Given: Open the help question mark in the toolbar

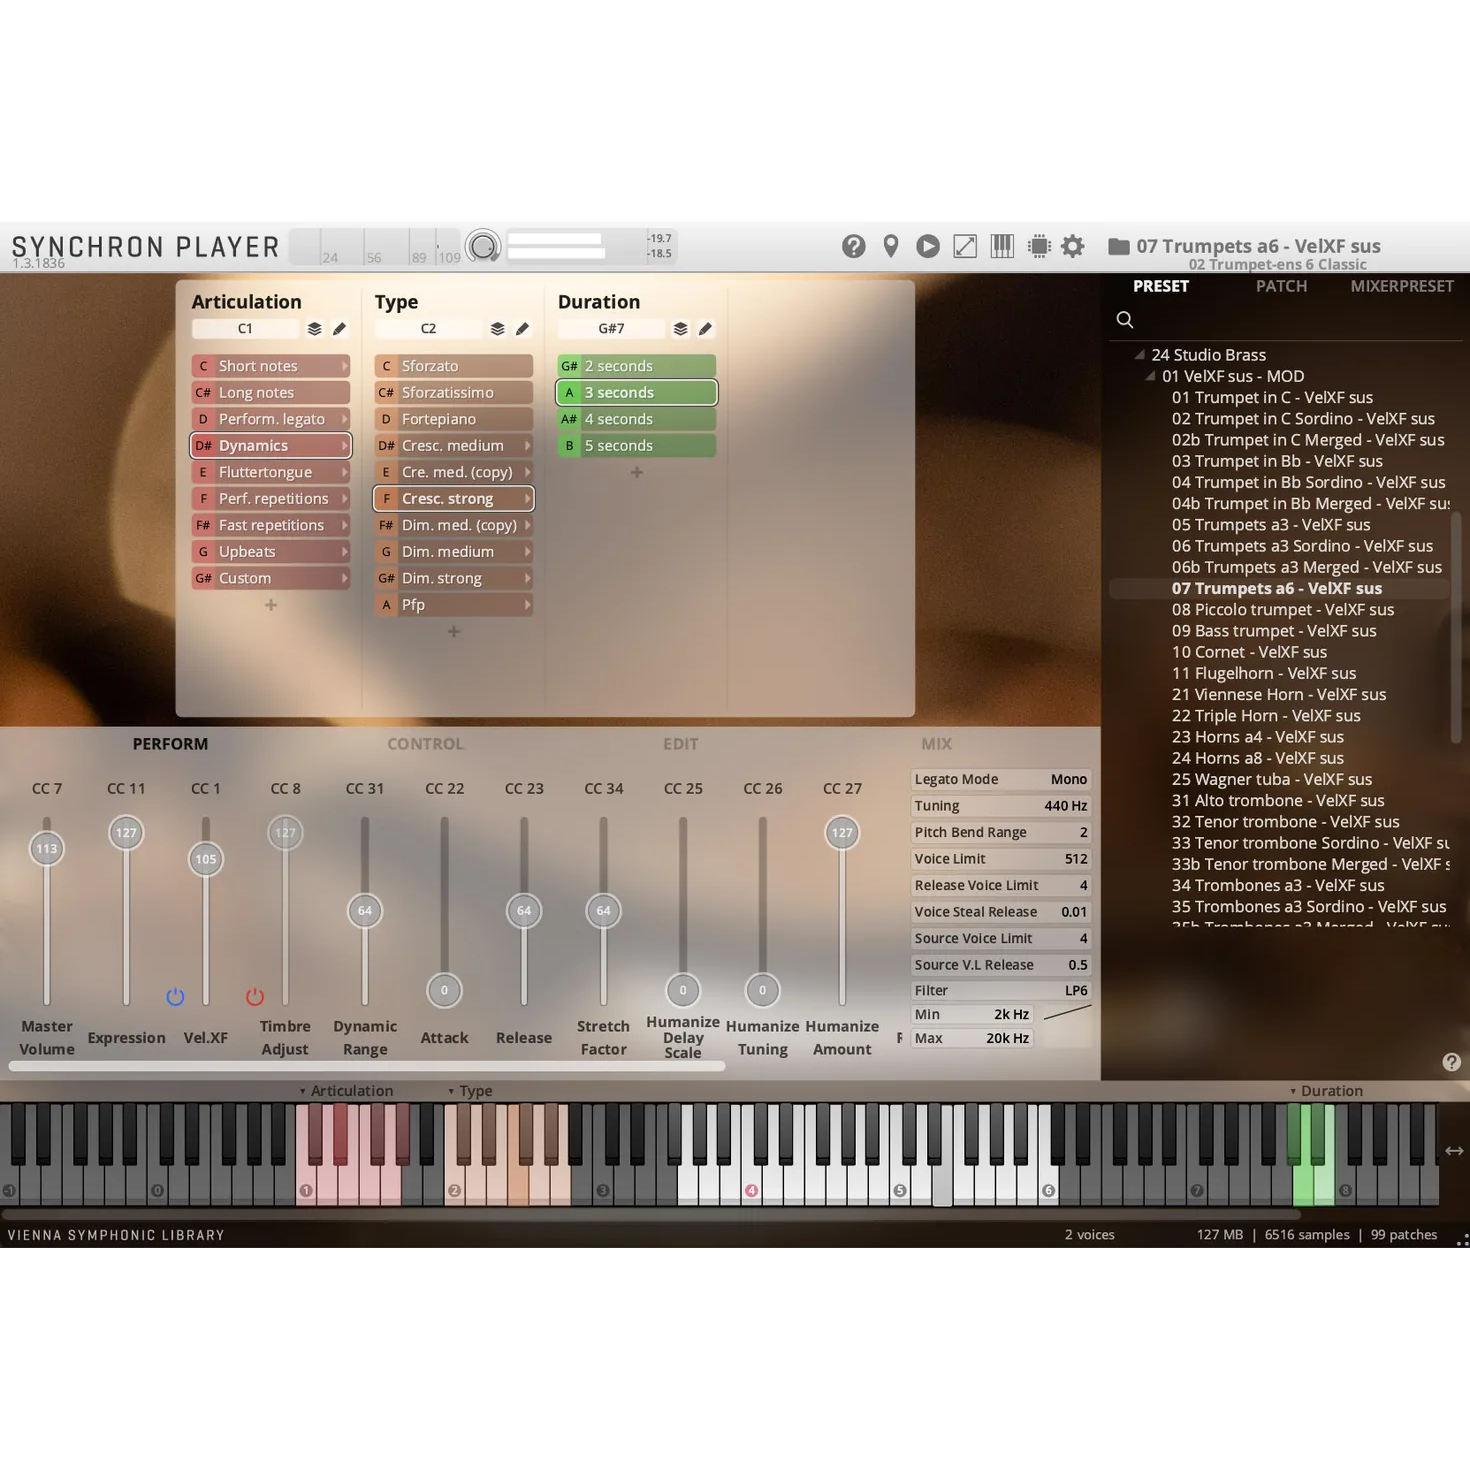Looking at the screenshot, I should pyautogui.click(x=853, y=246).
